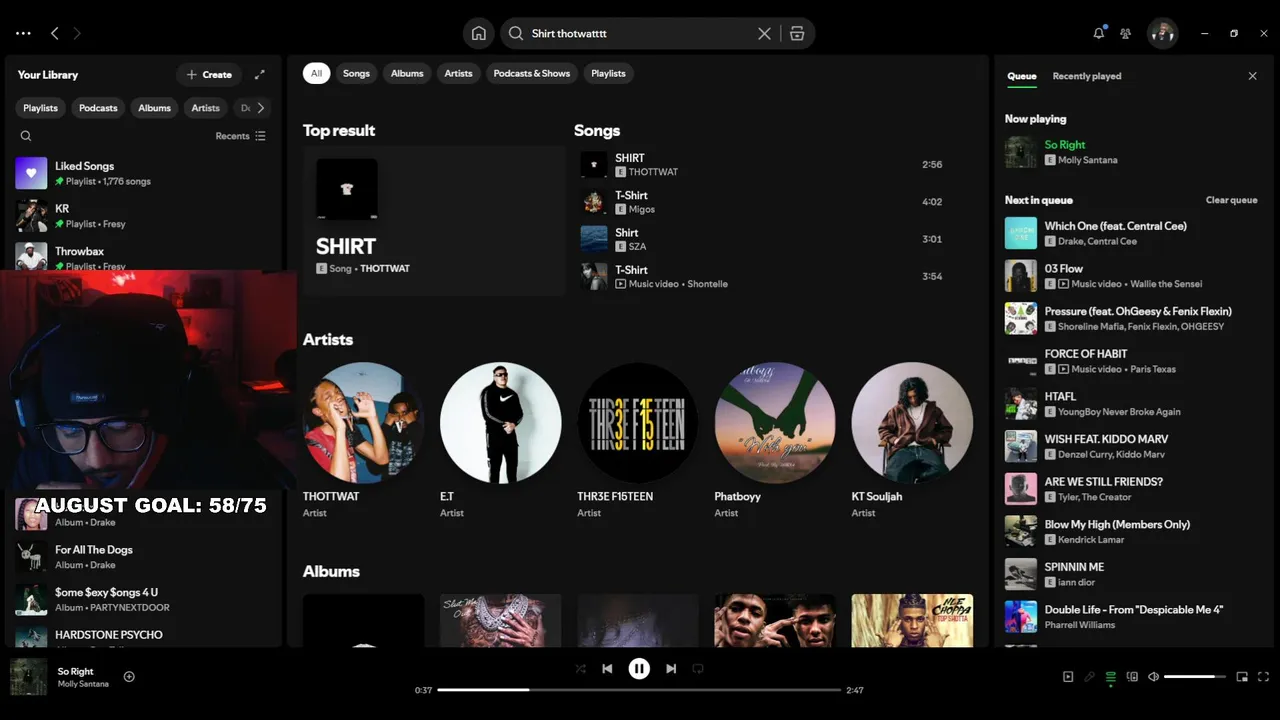
Task: Click Create in Your Library
Action: [x=209, y=74]
